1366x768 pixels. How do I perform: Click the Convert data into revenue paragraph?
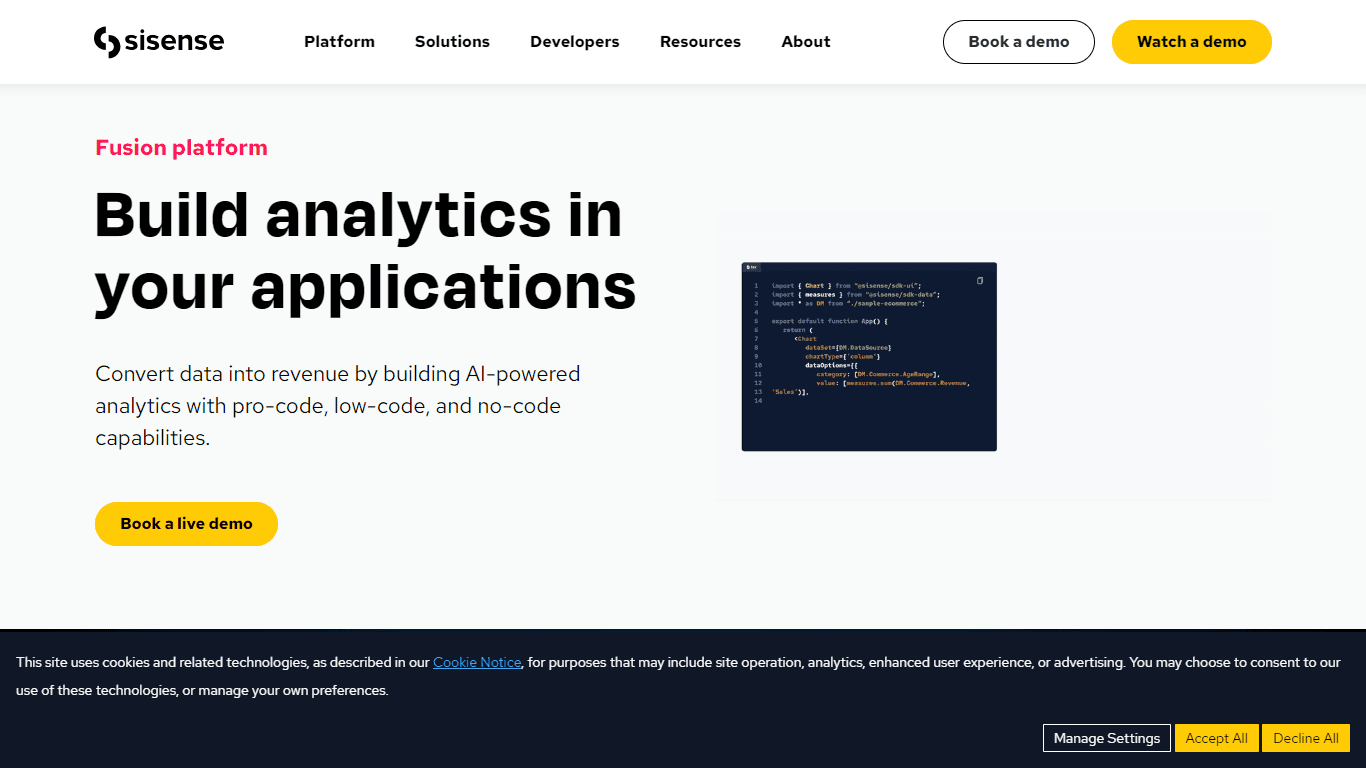click(338, 406)
